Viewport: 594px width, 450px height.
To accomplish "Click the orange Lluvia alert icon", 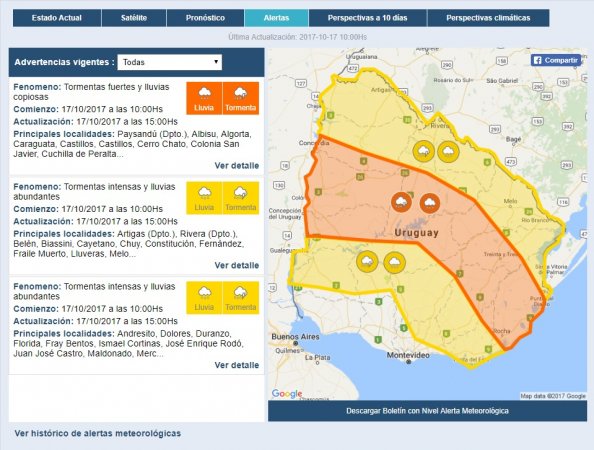I will tap(204, 98).
